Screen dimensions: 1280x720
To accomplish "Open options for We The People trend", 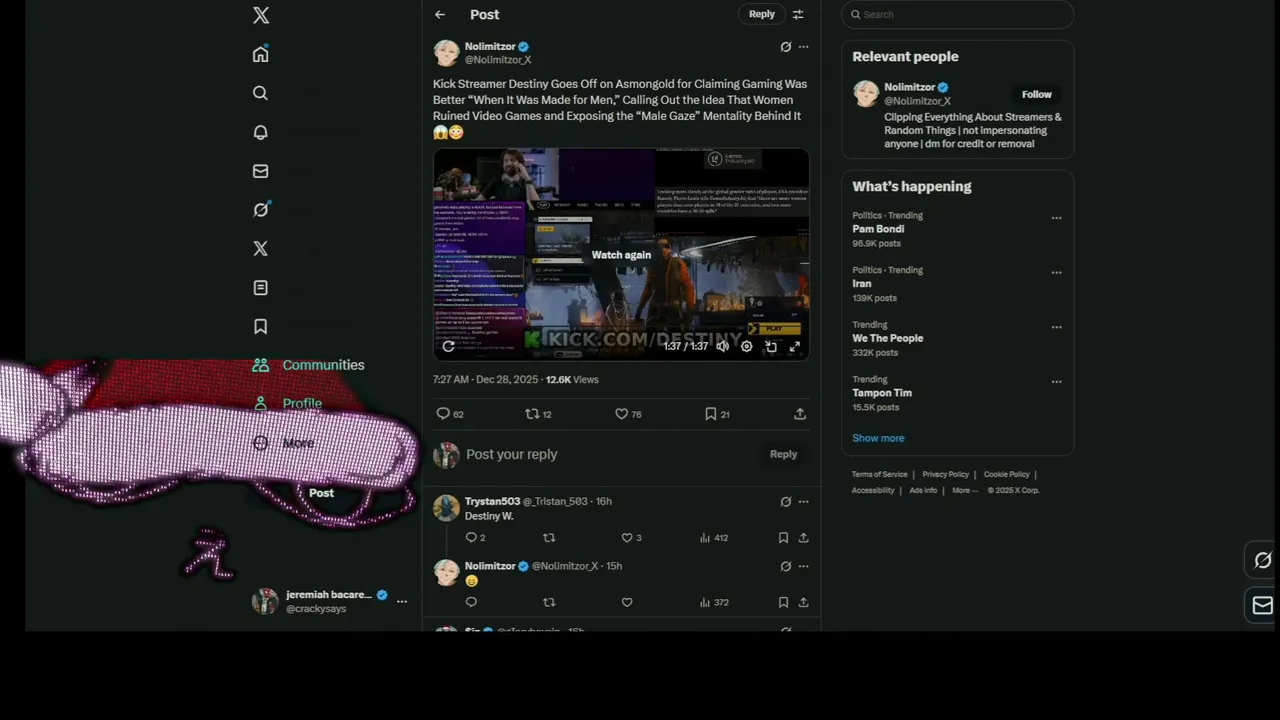I will point(1056,327).
